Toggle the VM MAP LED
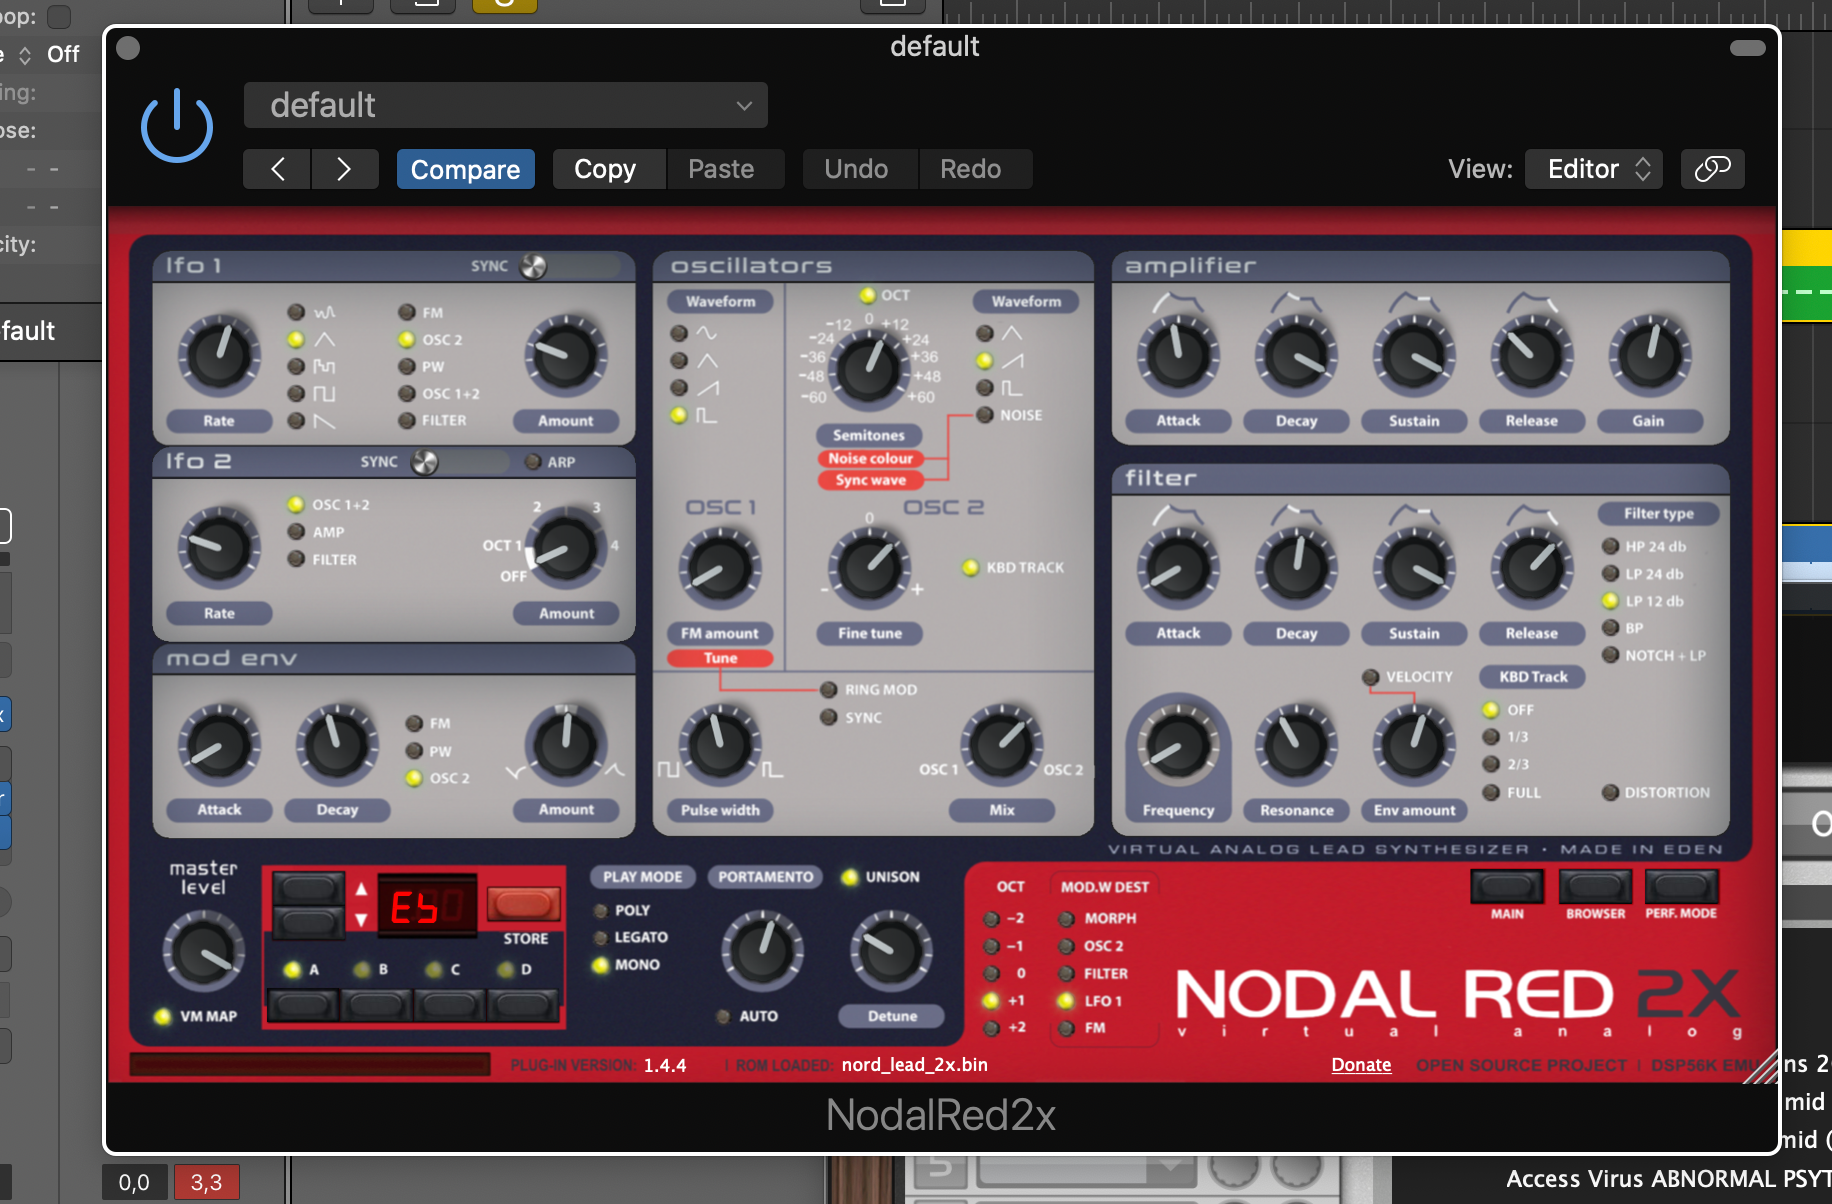Screen dimensions: 1832x1204 point(162,1016)
